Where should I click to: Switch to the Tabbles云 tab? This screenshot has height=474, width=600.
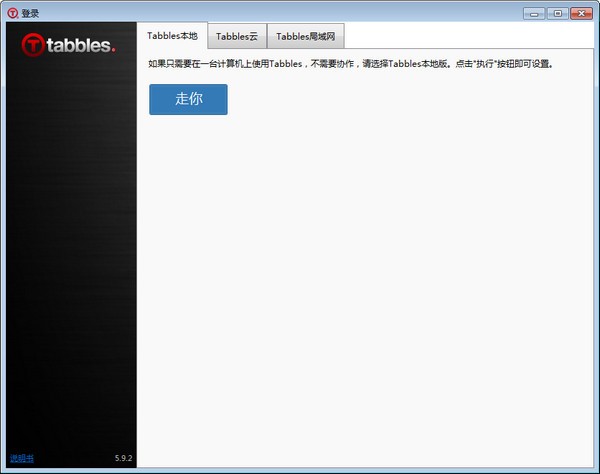(237, 36)
